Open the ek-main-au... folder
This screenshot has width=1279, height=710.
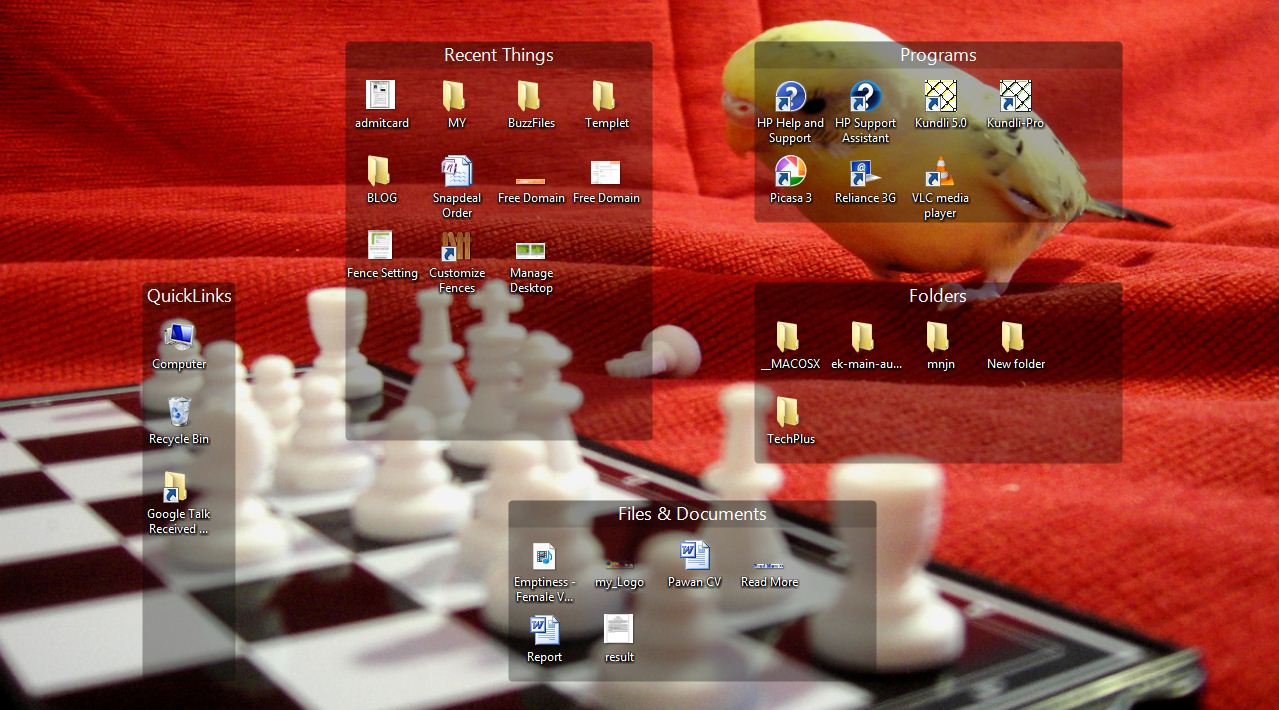(x=865, y=337)
